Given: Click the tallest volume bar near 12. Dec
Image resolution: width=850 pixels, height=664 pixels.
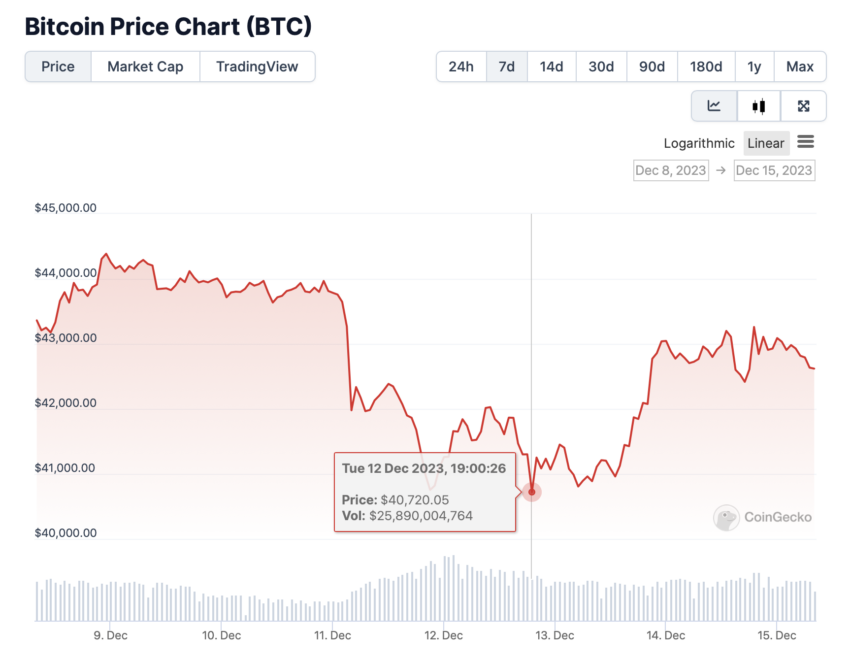Looking at the screenshot, I should [453, 588].
